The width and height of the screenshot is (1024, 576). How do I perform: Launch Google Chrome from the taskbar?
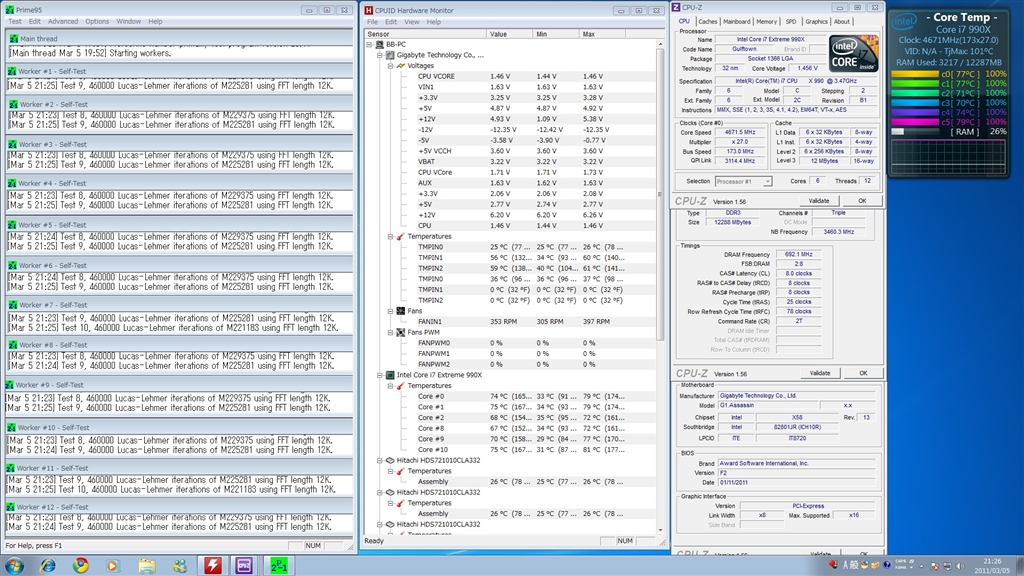pyautogui.click(x=81, y=565)
